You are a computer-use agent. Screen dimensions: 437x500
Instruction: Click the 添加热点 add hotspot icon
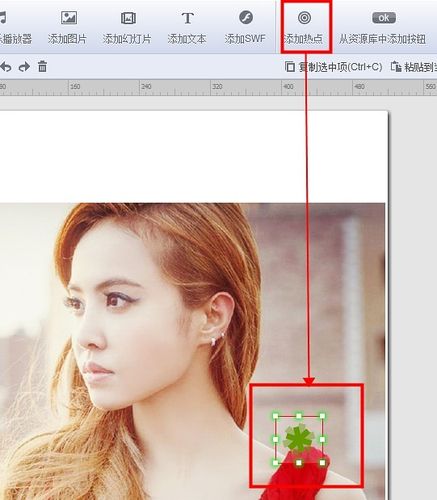point(304,18)
